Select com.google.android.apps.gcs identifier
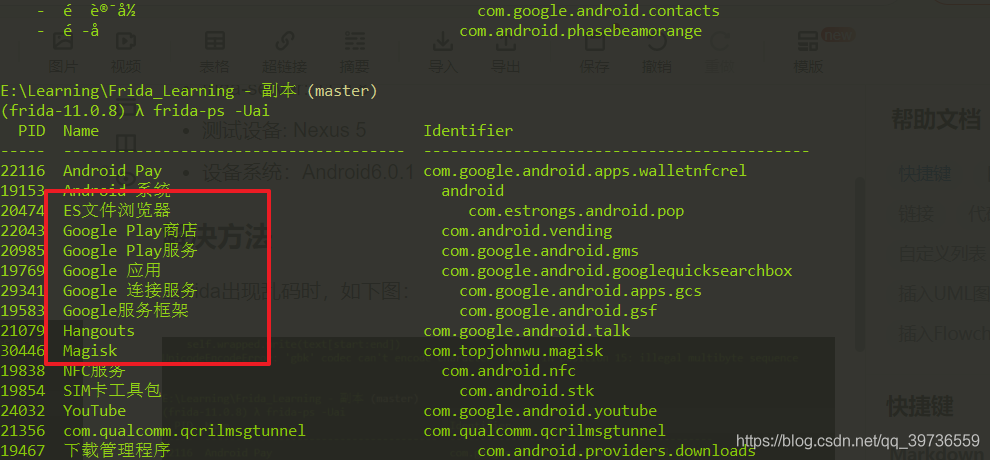 pos(581,292)
